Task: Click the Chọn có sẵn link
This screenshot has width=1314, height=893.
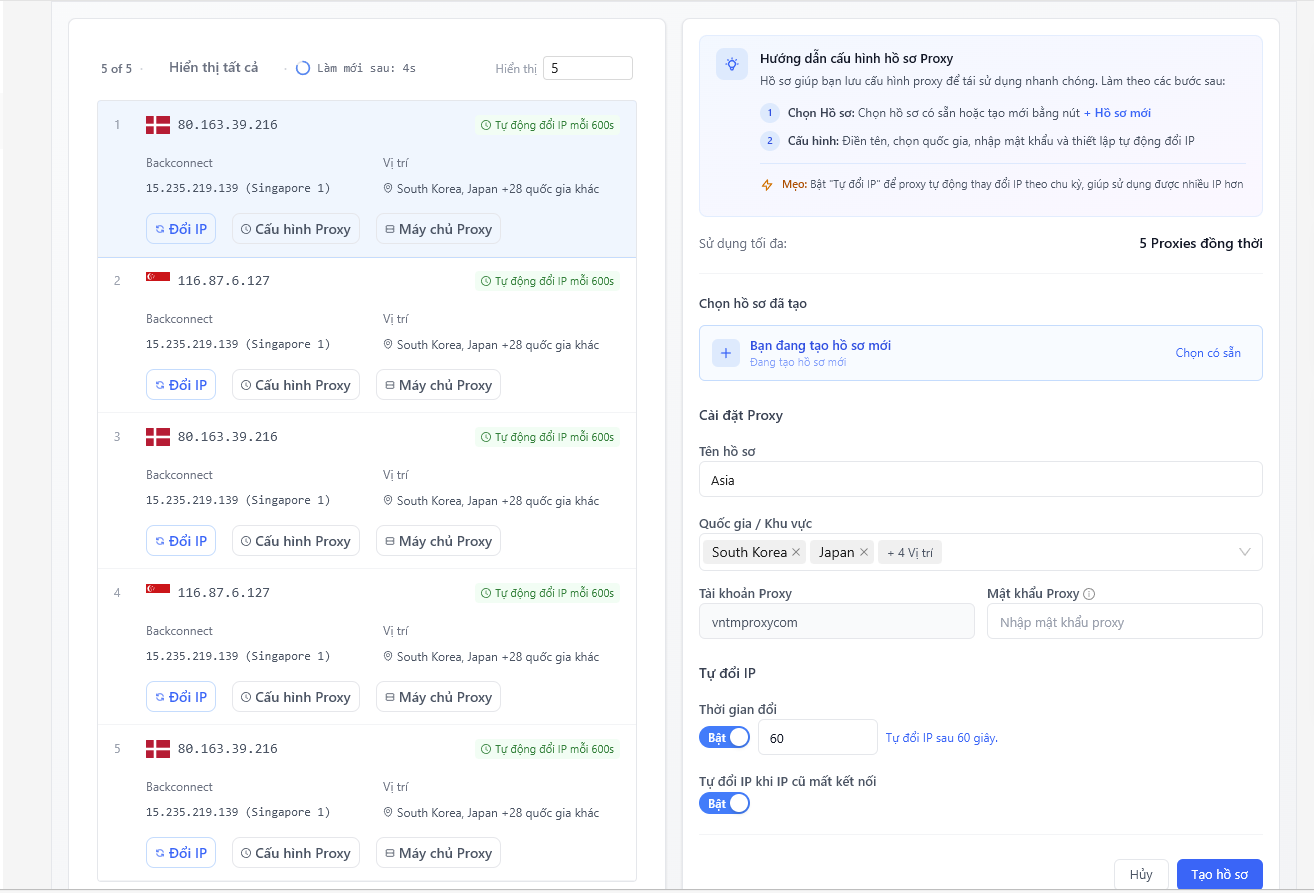Action: [x=1207, y=353]
